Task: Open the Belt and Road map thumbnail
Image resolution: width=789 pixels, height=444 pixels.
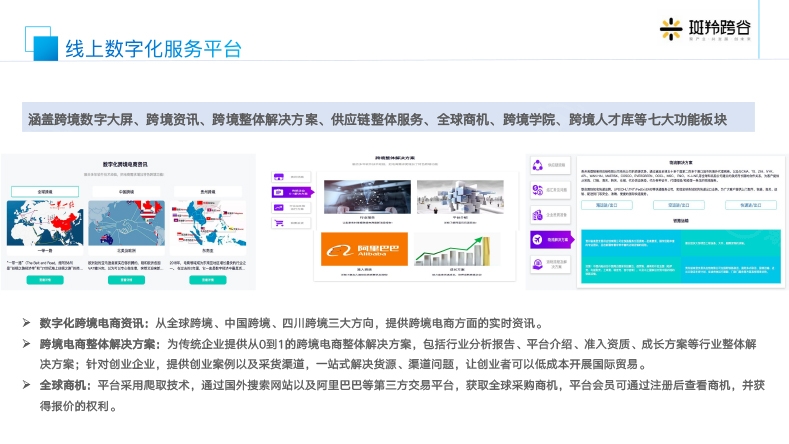Action: (45, 223)
